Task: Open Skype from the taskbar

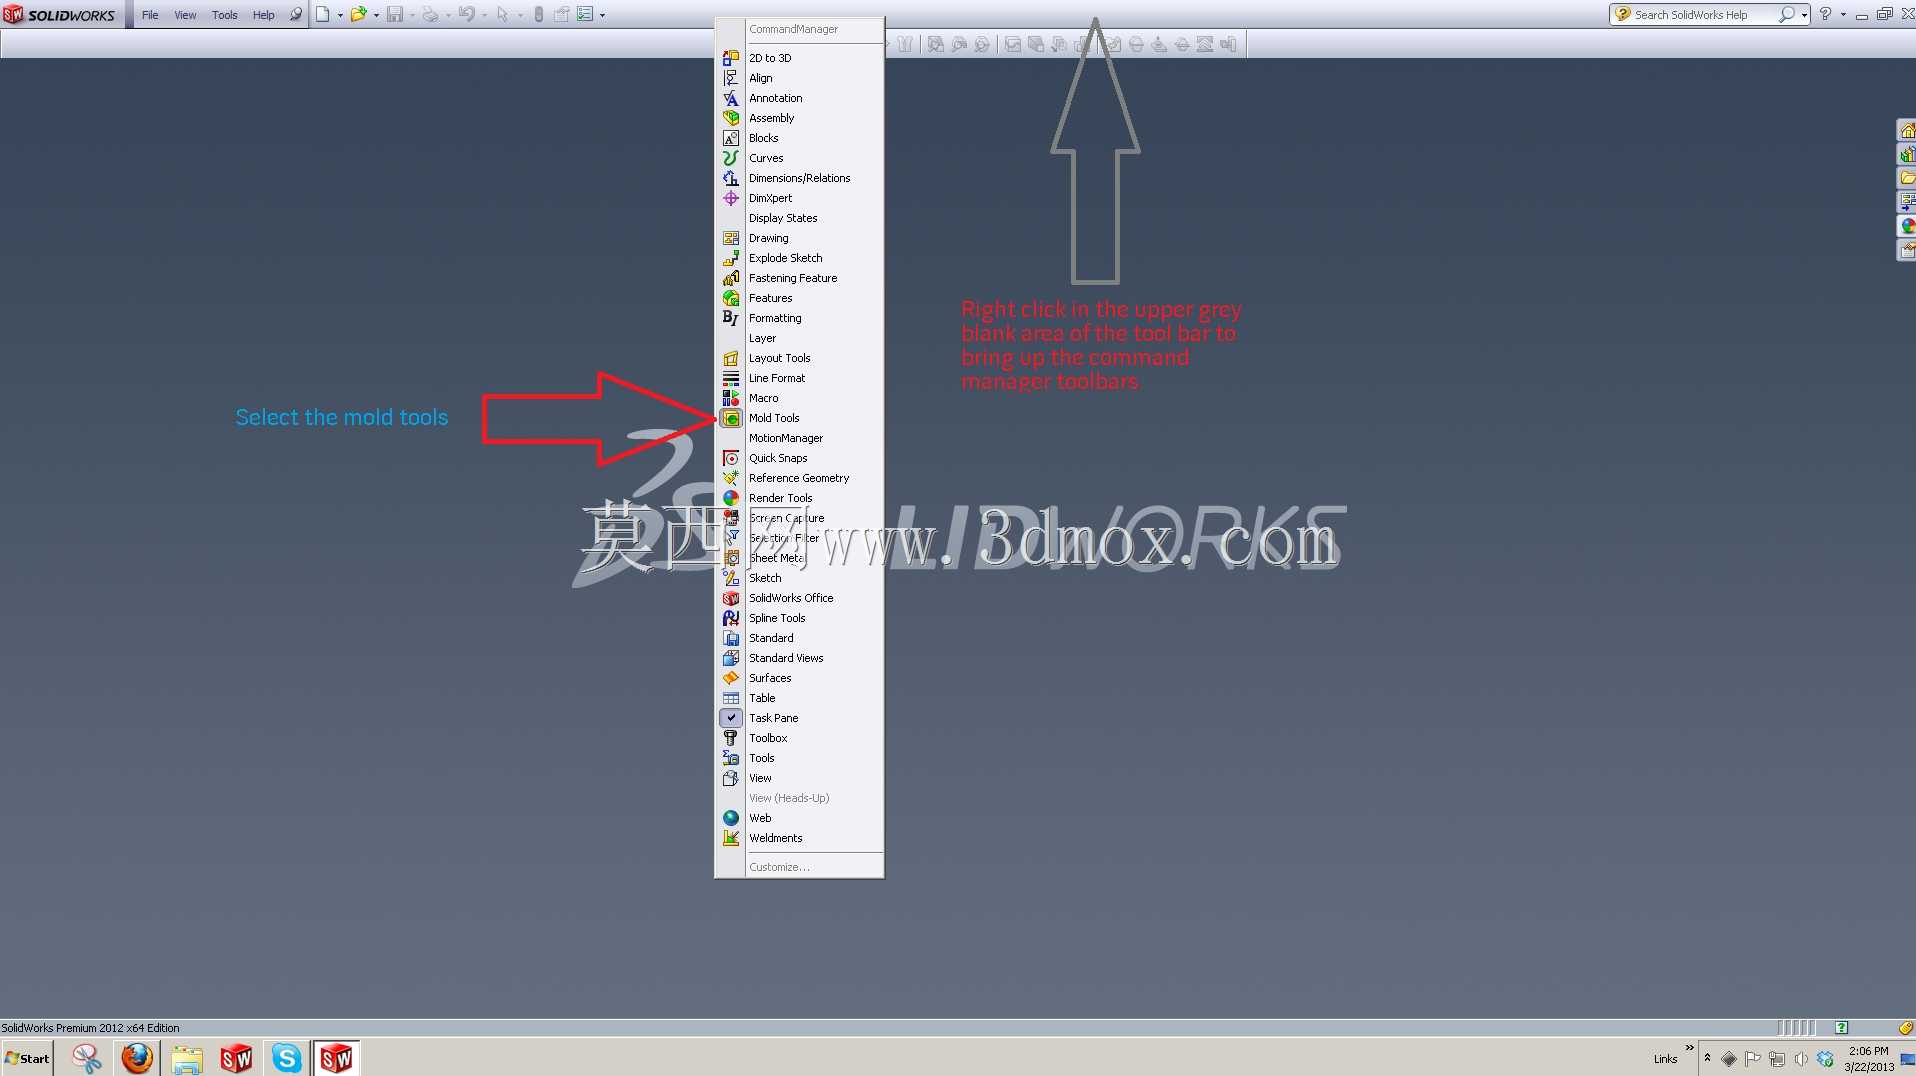Action: click(287, 1058)
